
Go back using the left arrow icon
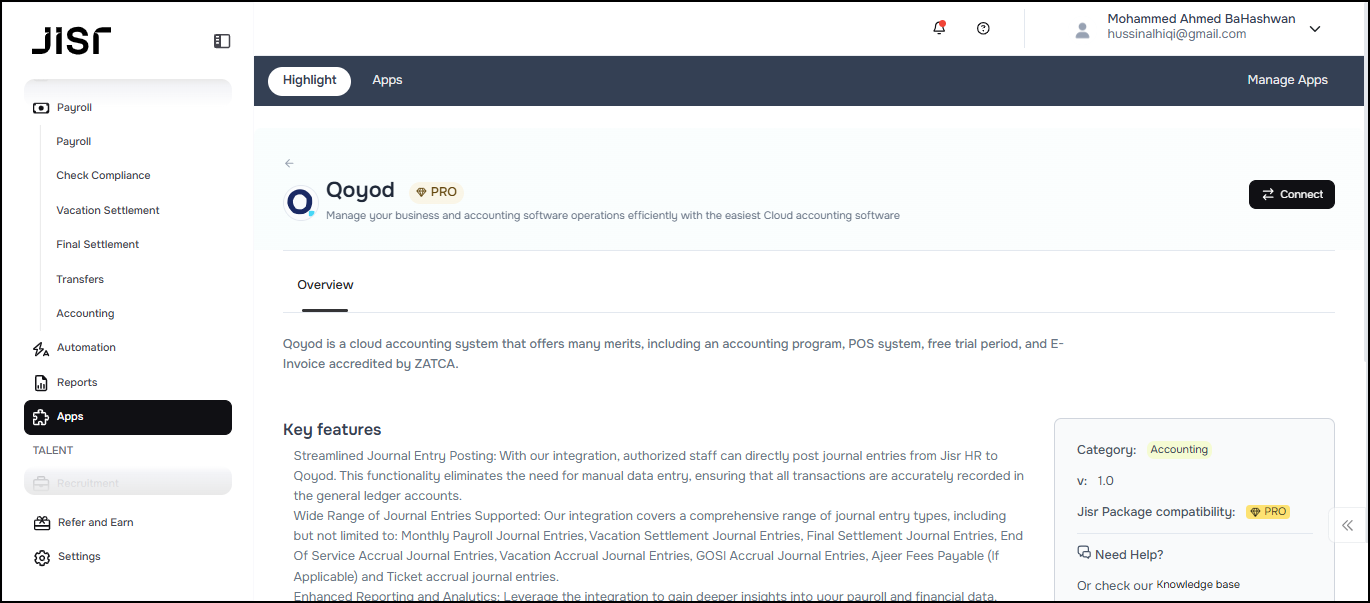289,163
